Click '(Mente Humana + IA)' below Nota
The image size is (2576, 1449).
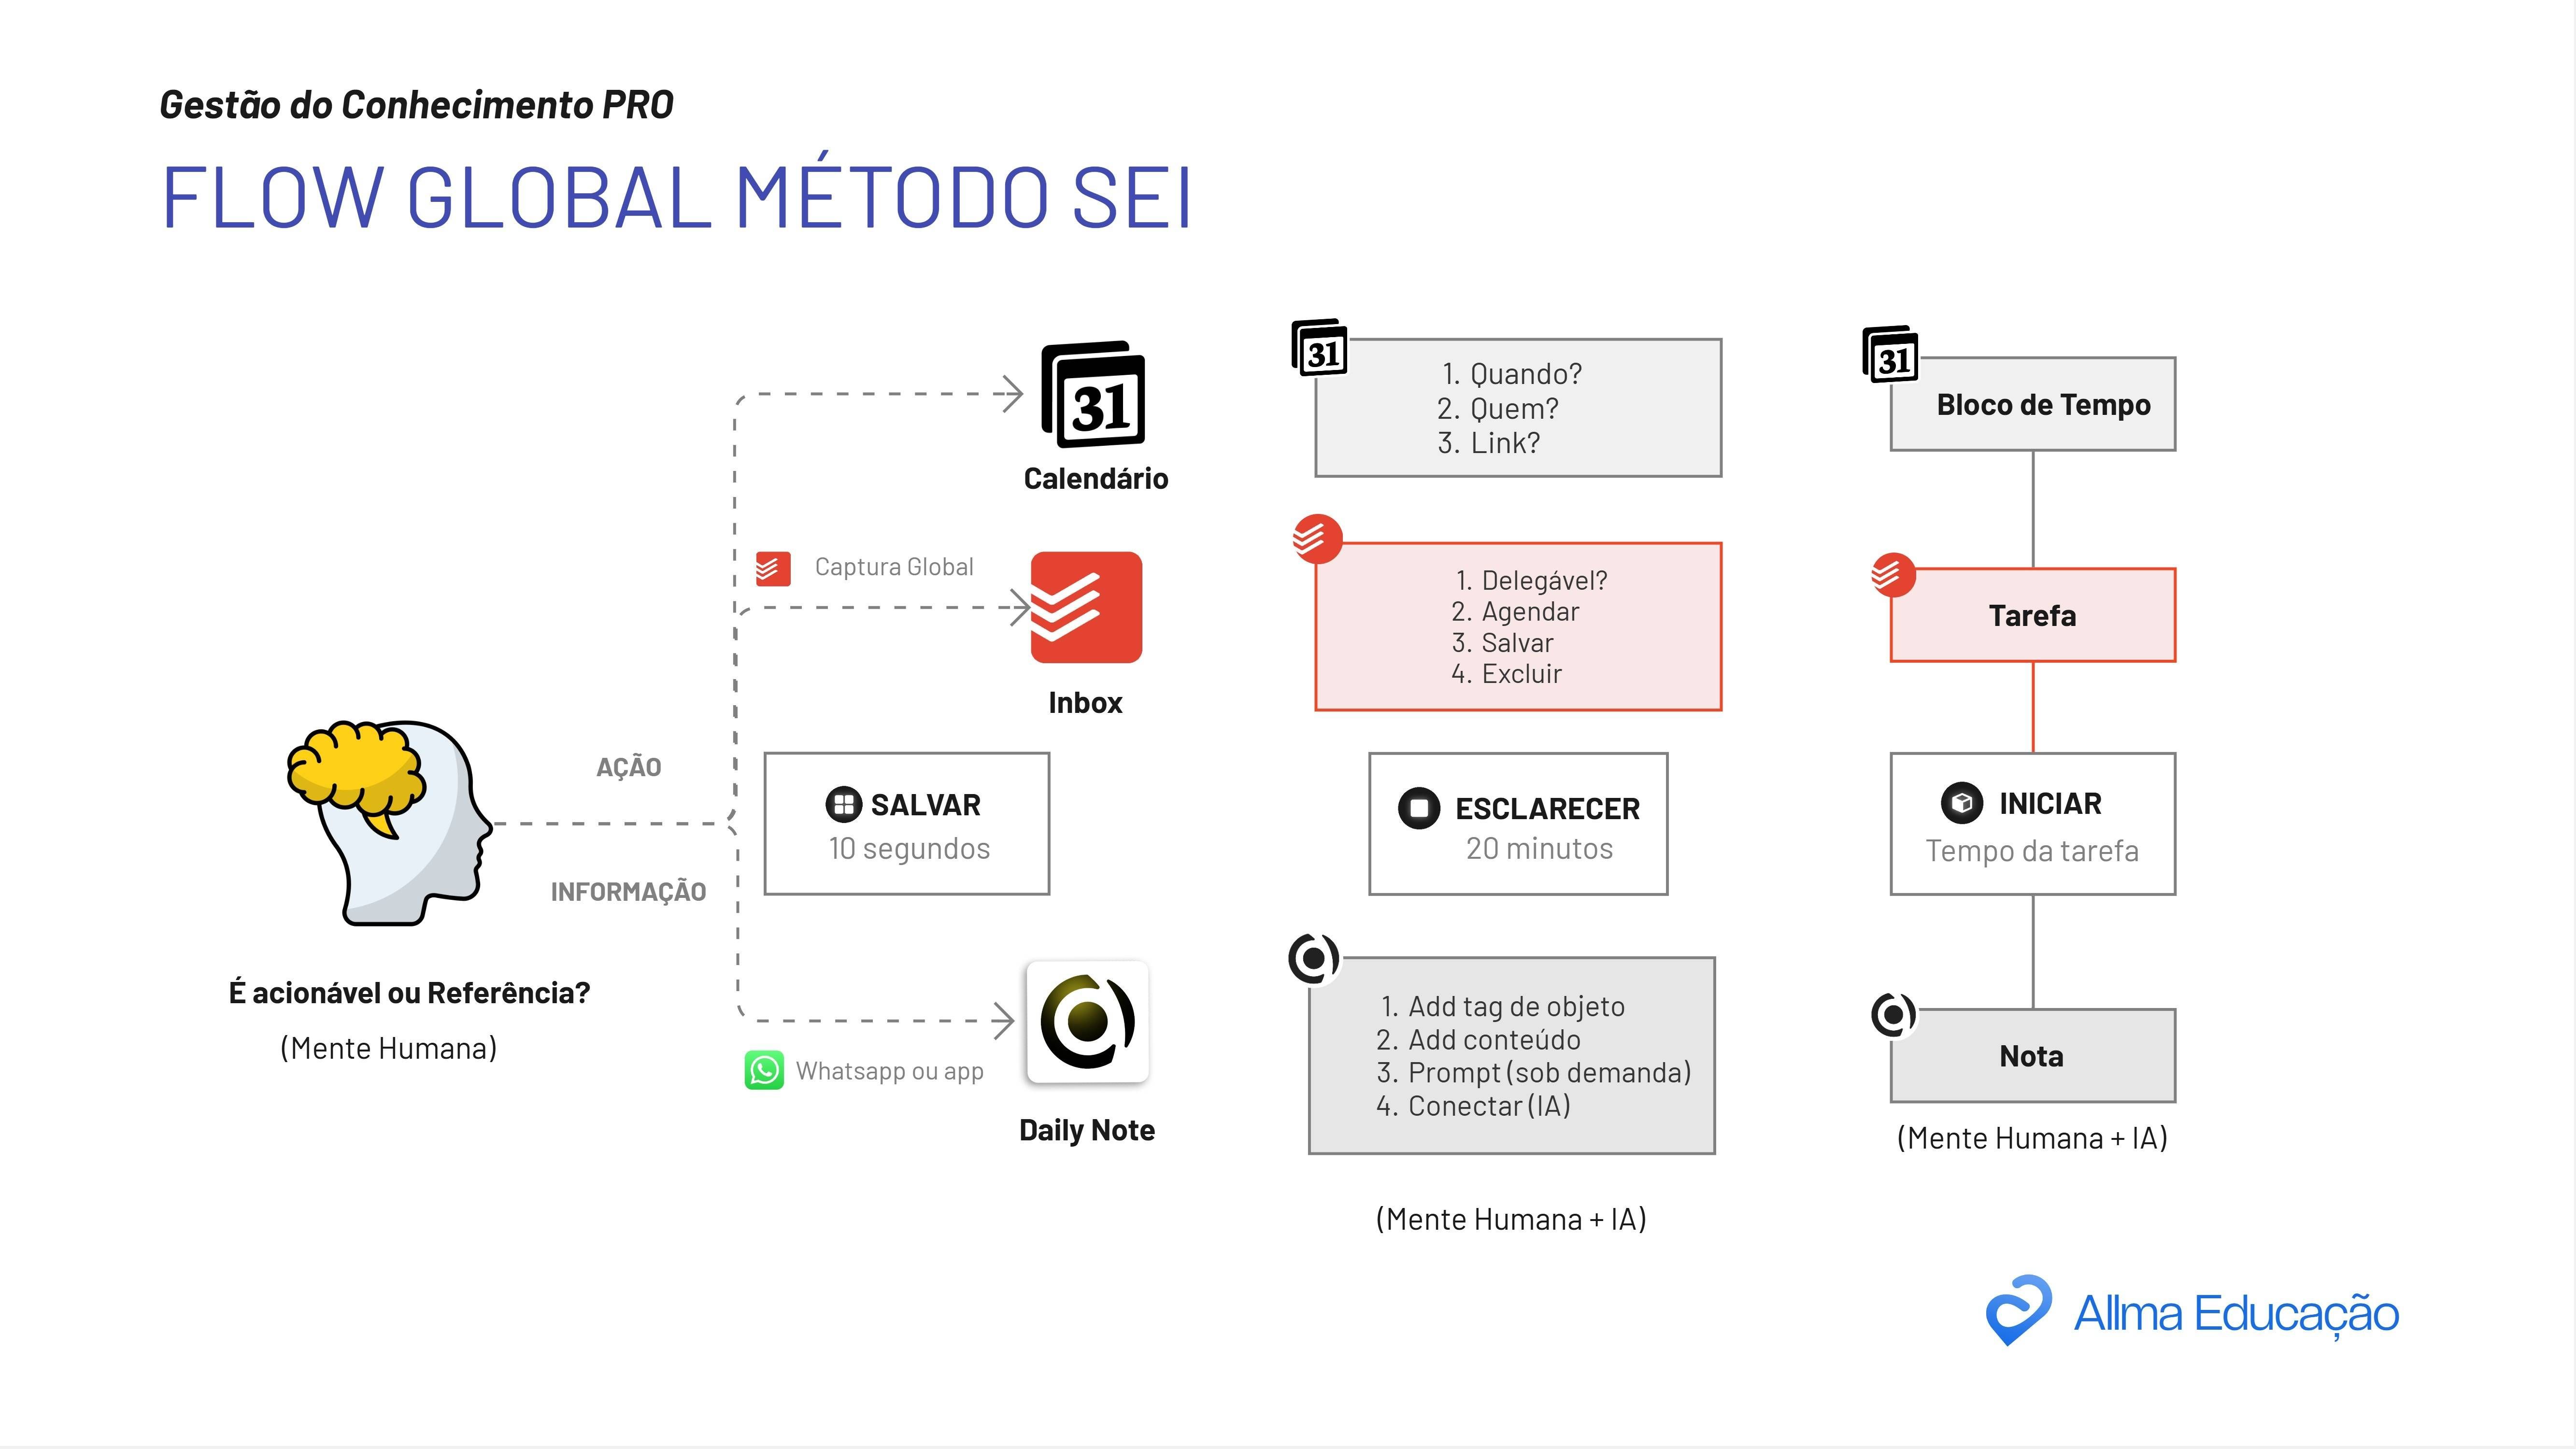pyautogui.click(x=2032, y=1138)
